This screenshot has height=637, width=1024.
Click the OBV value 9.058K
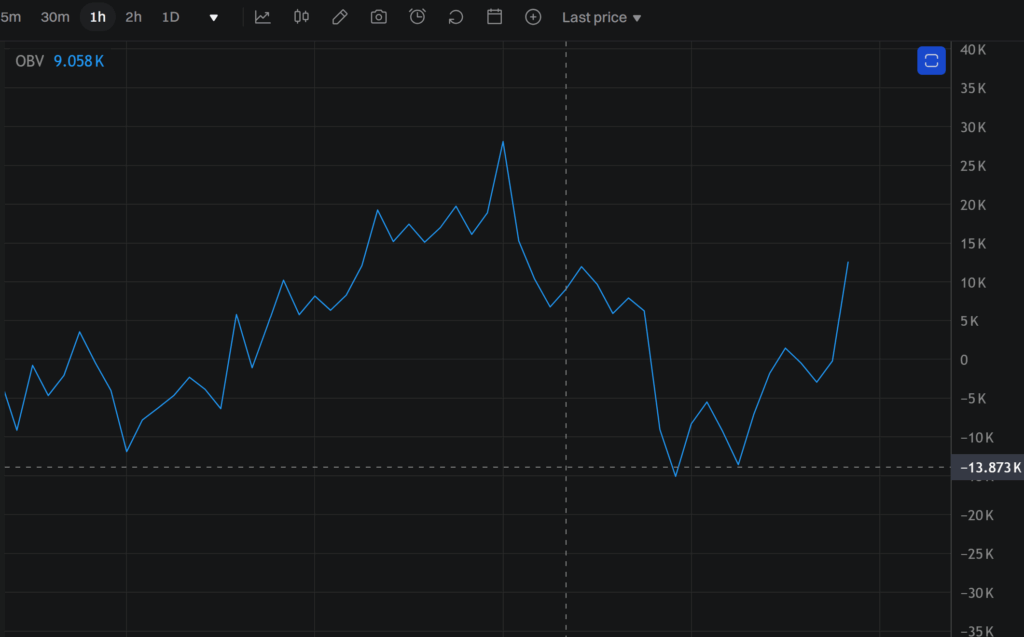(x=79, y=61)
